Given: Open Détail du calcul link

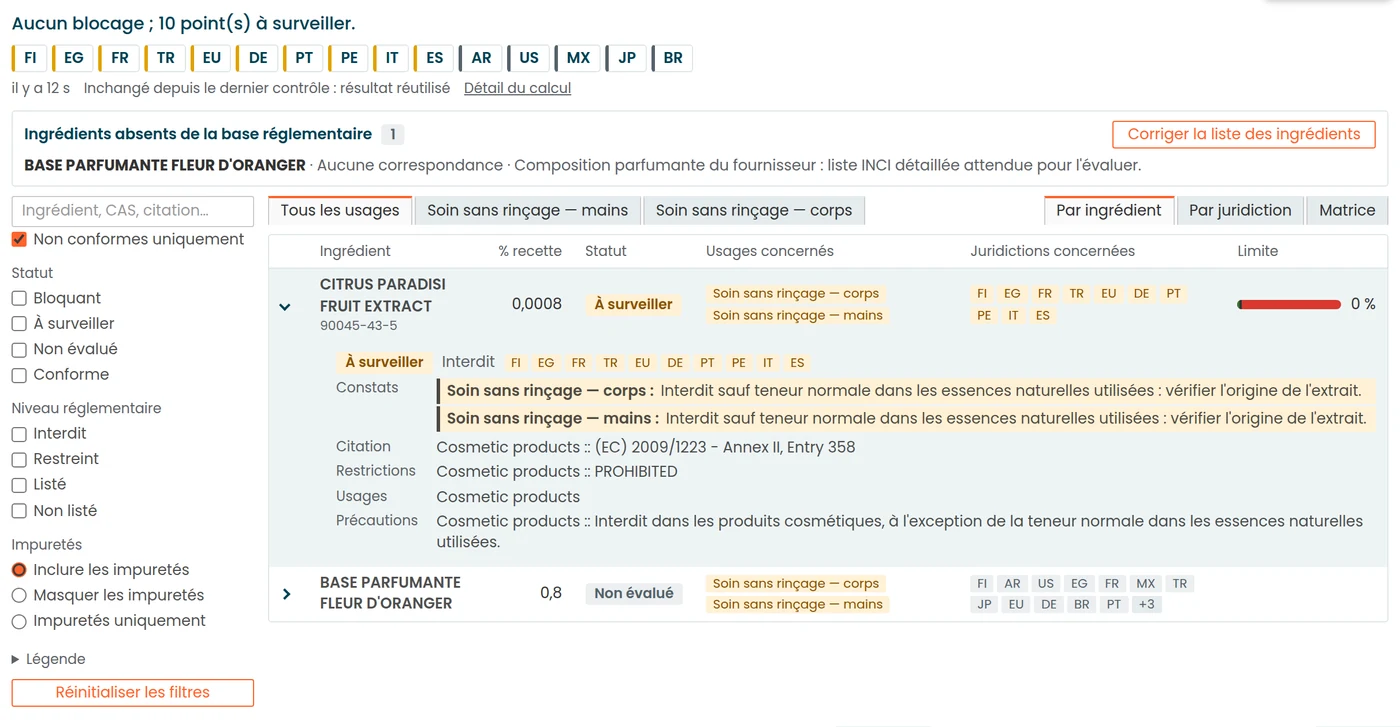Looking at the screenshot, I should coord(517,88).
